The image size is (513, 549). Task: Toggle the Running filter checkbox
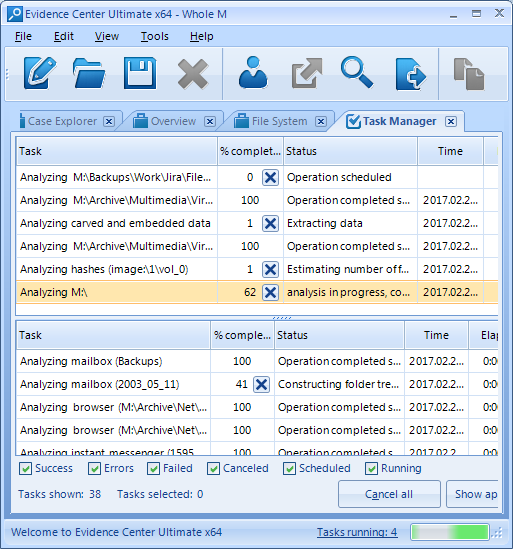click(371, 468)
